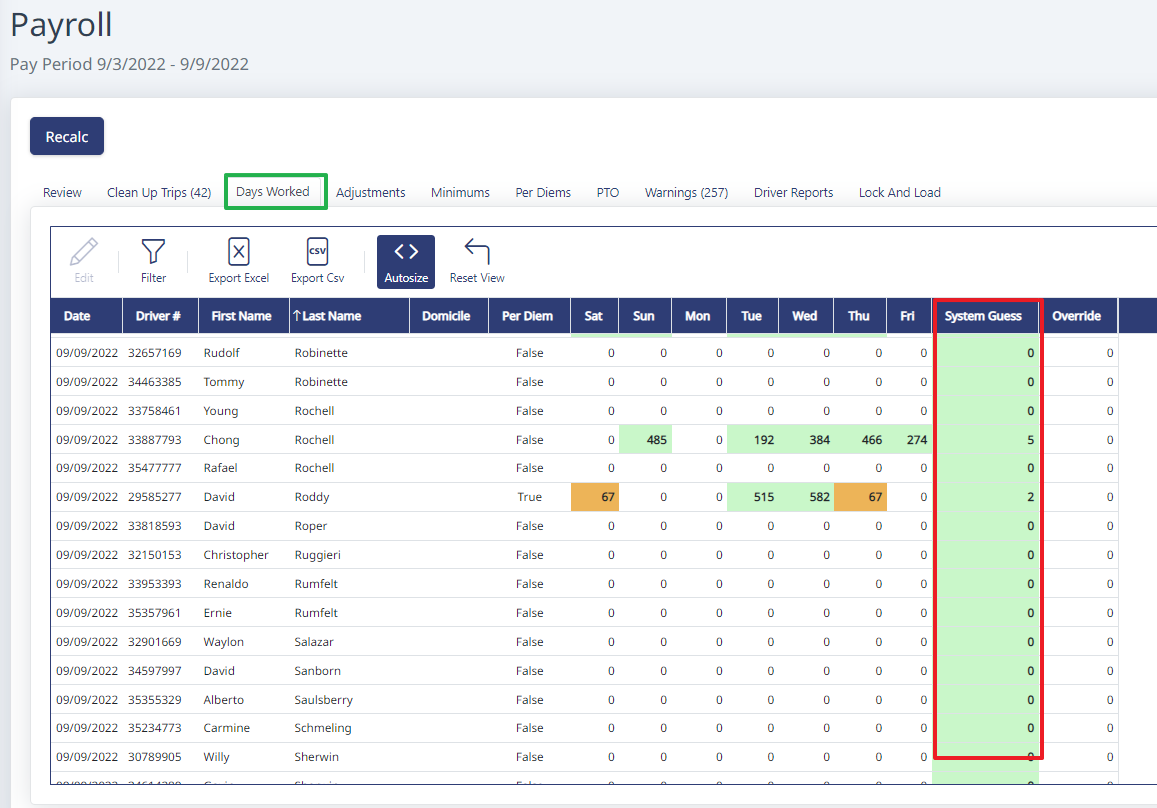Switch to the Per Diems tab
Screen dimensions: 1157x808
tap(543, 193)
